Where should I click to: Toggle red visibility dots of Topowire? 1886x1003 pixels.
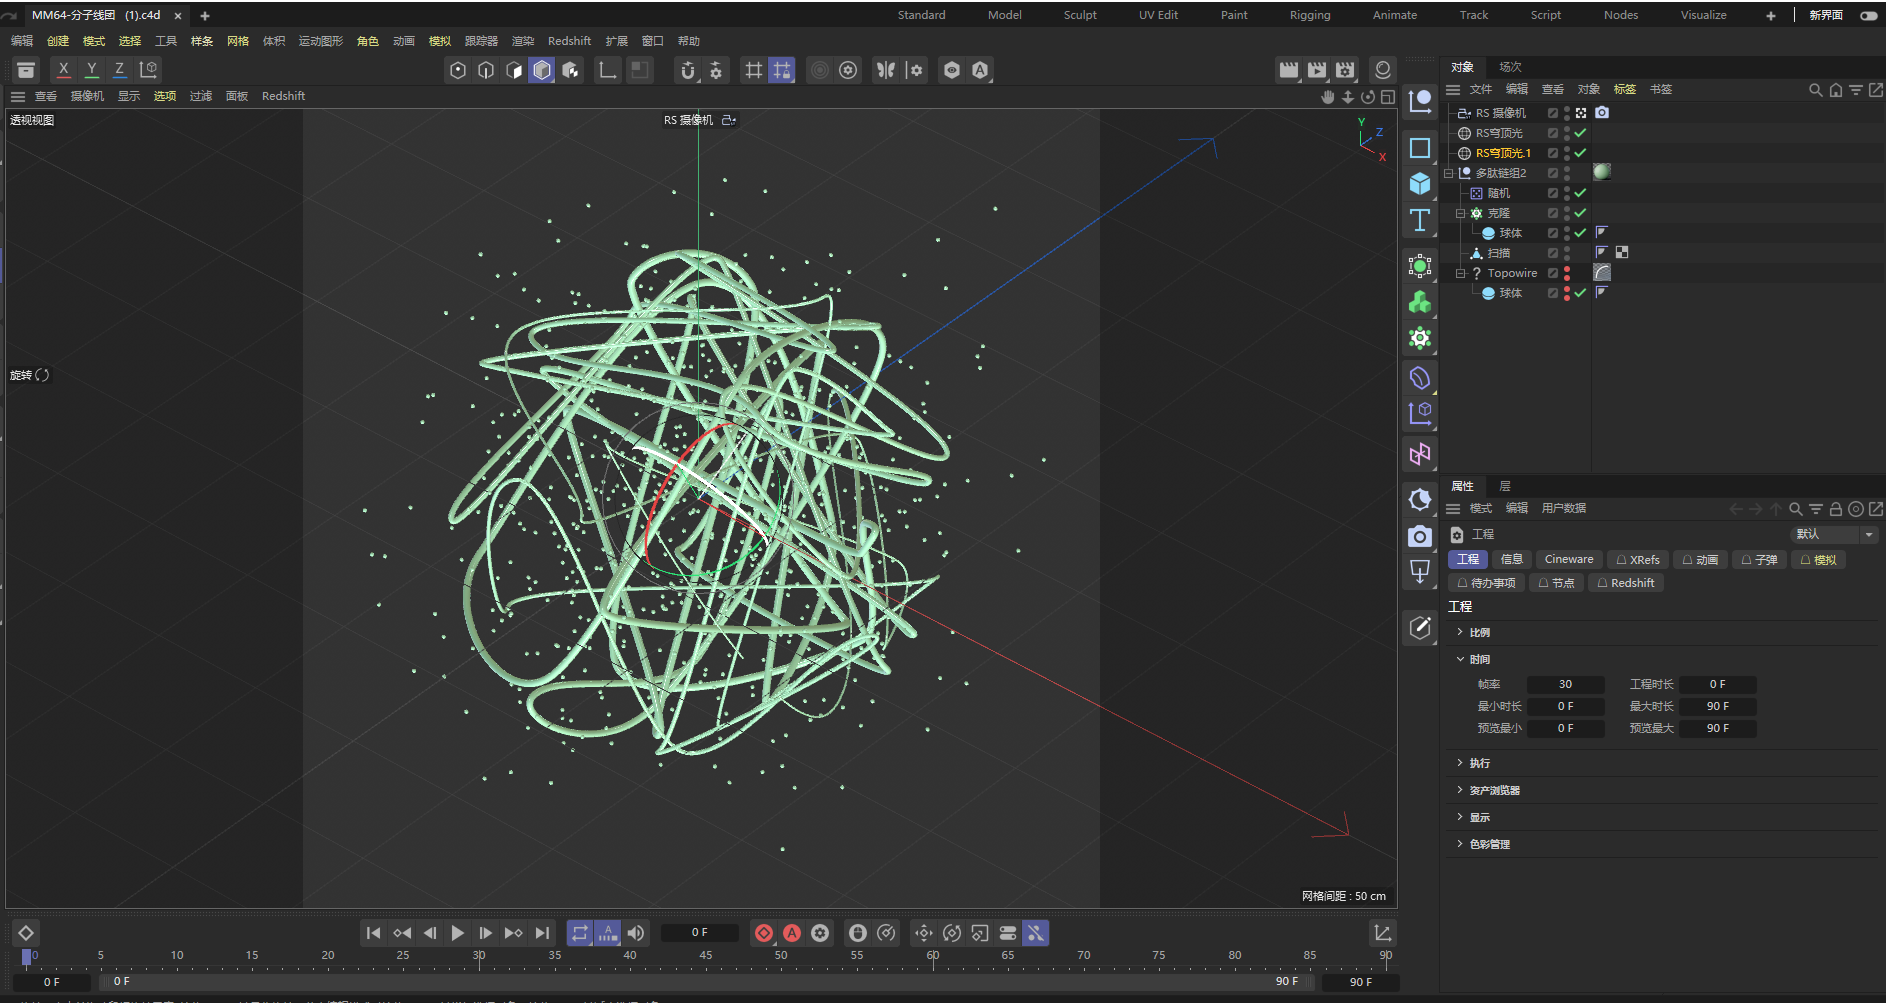click(1567, 273)
